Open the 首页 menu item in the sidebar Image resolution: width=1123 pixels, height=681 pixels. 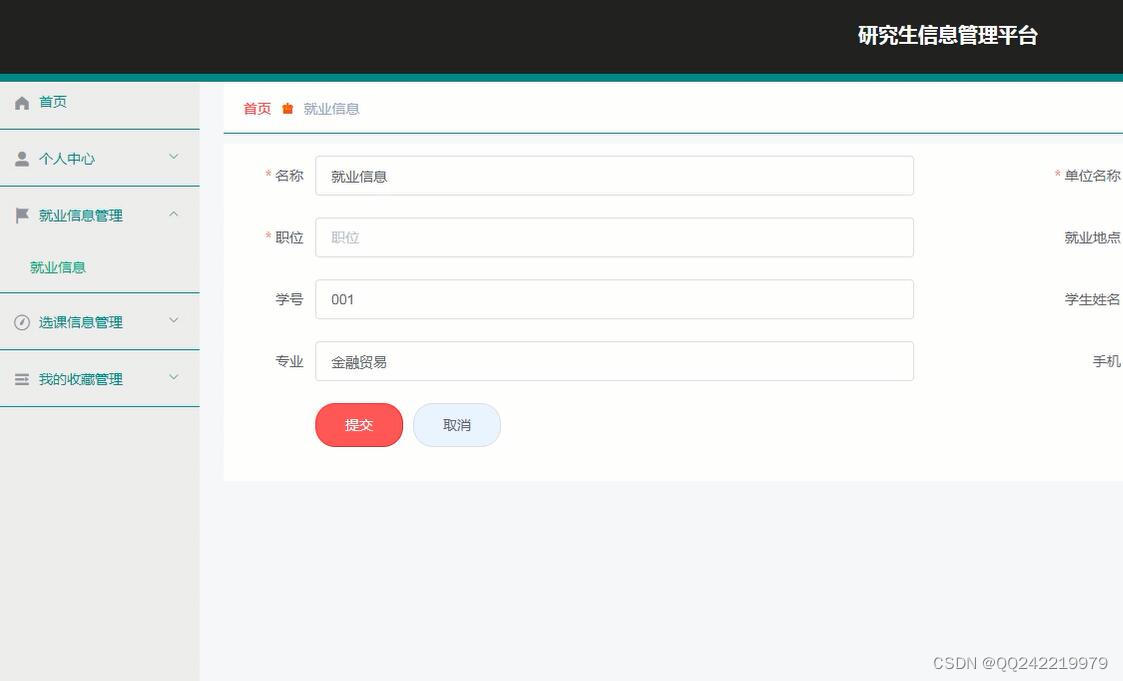click(53, 102)
